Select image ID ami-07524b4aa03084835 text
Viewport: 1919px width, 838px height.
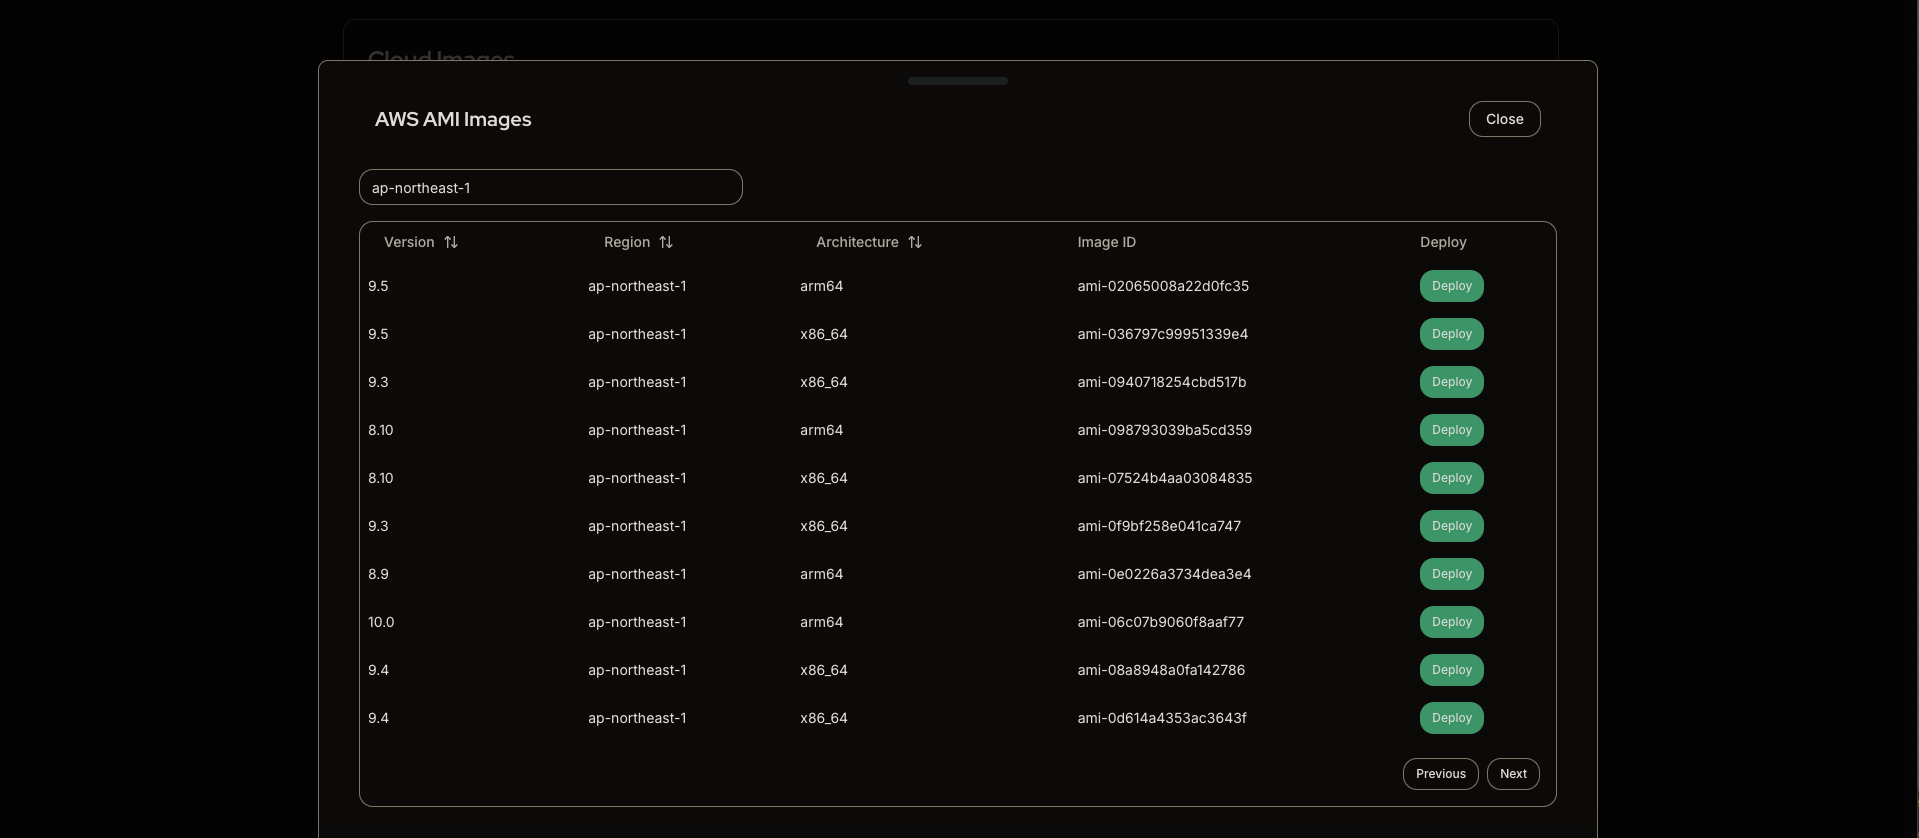1165,478
